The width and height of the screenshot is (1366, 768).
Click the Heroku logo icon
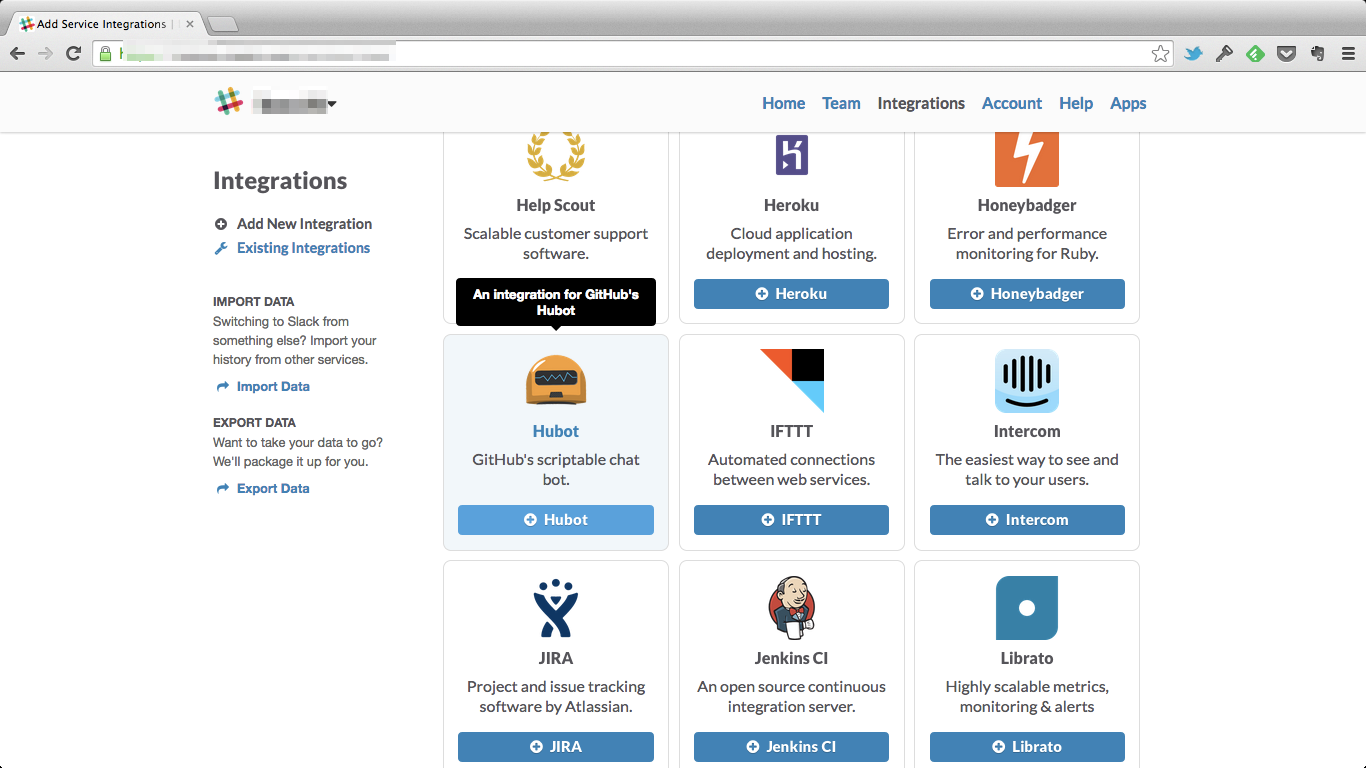[x=792, y=155]
